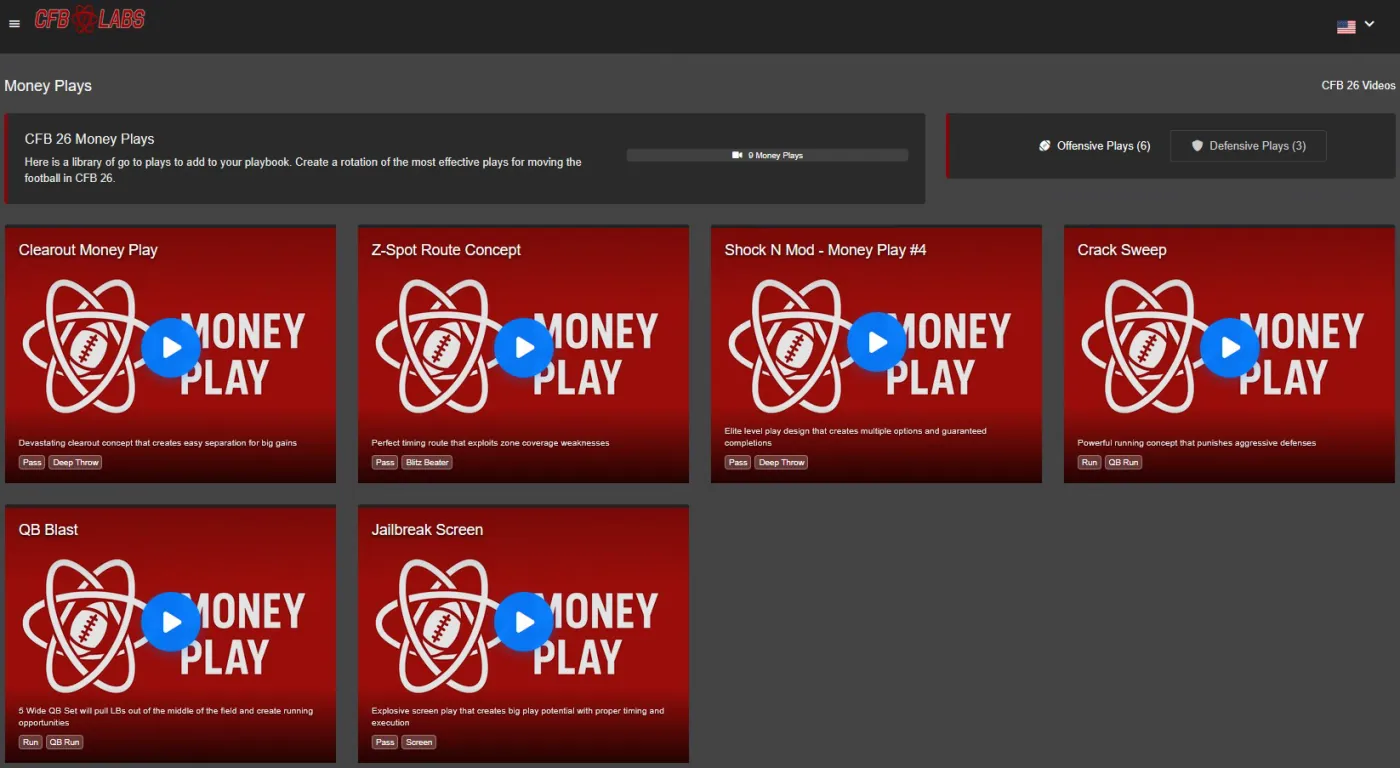Switch to Offensive Plays (6) tab
Viewport: 1400px width, 768px height.
pyautogui.click(x=1095, y=146)
